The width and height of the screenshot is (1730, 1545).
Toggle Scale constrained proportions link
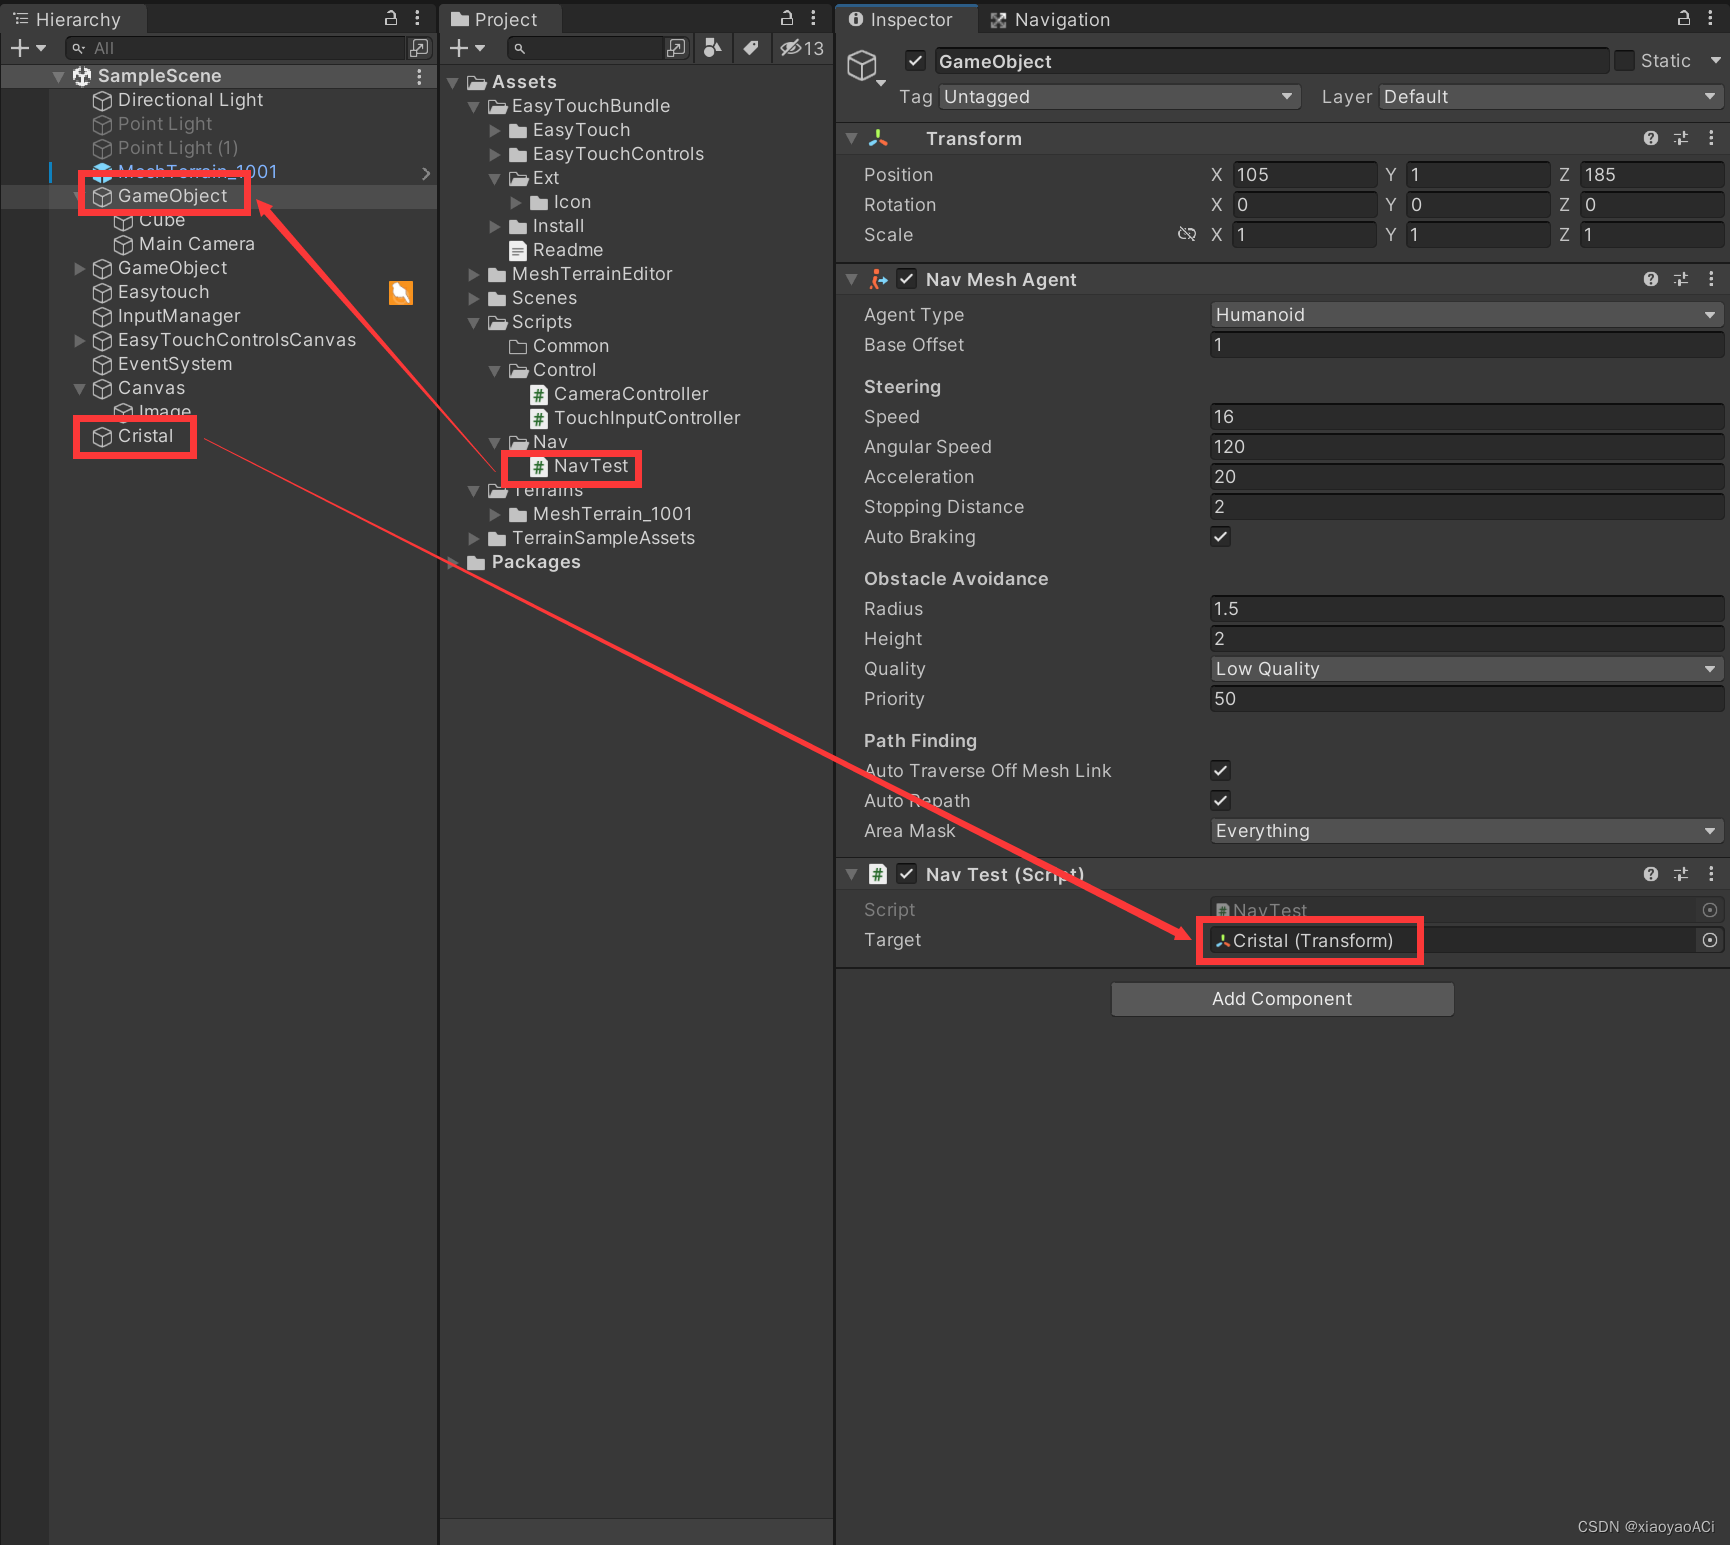(1187, 234)
